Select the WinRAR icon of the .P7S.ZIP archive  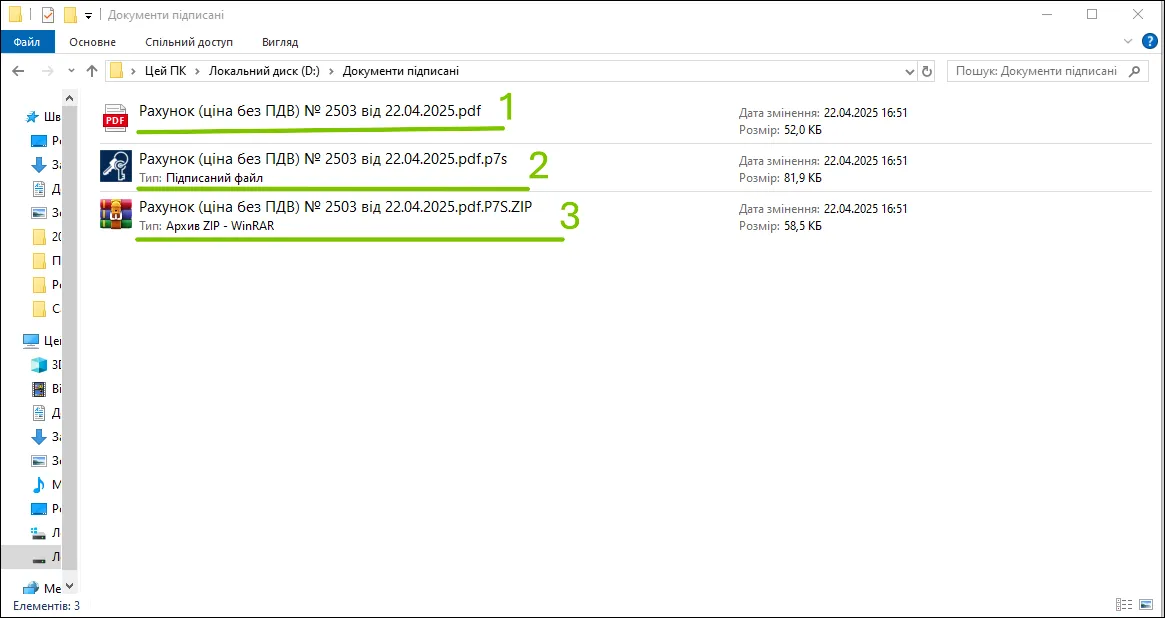[115, 214]
